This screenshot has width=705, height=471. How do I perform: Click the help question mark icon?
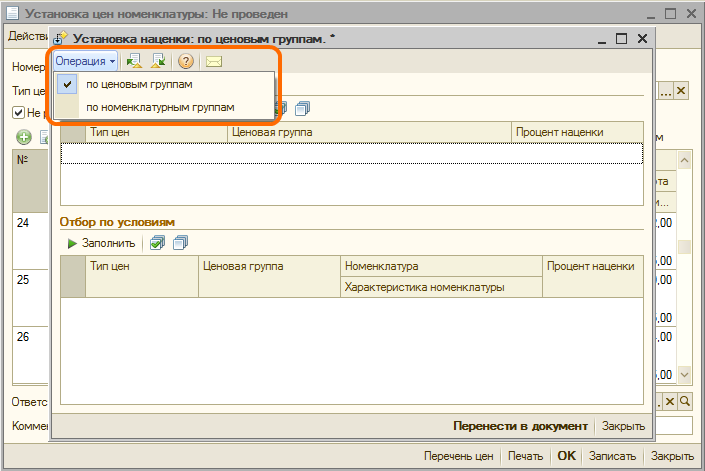[186, 61]
